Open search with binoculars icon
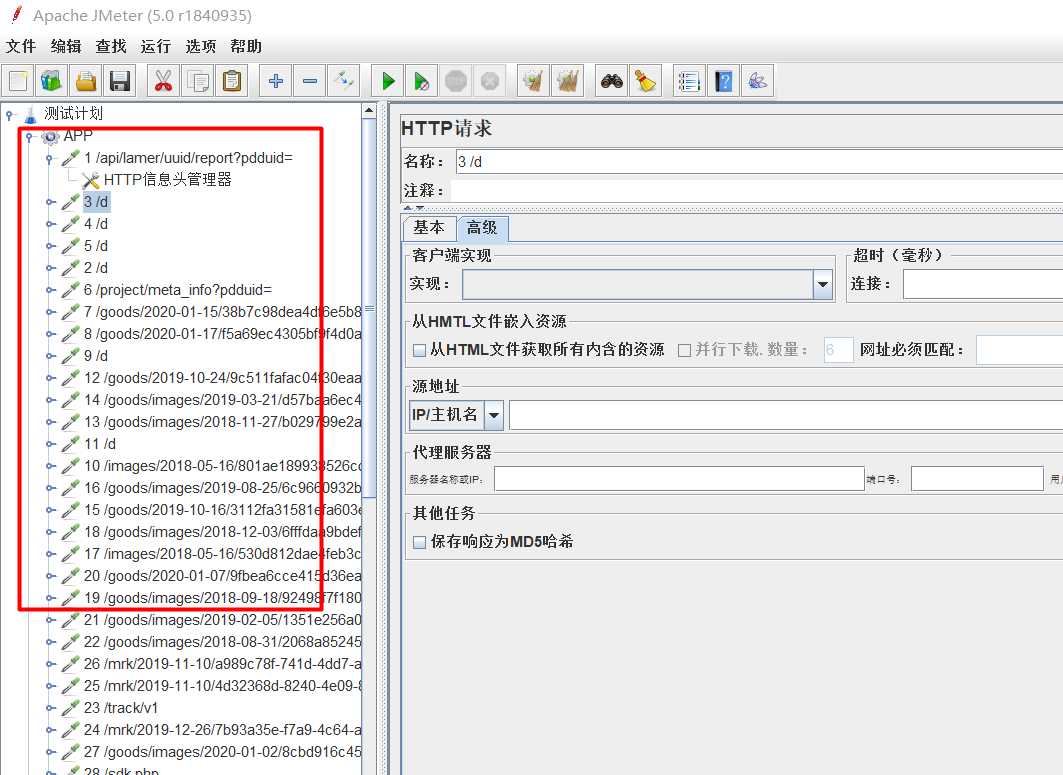1063x775 pixels. point(611,81)
